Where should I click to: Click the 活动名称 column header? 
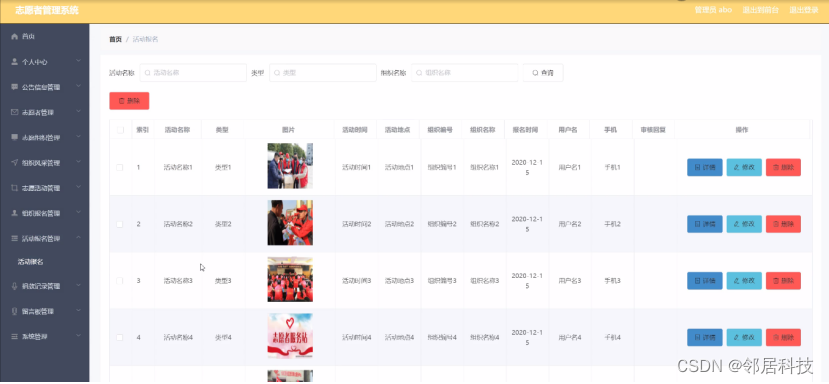[177, 130]
